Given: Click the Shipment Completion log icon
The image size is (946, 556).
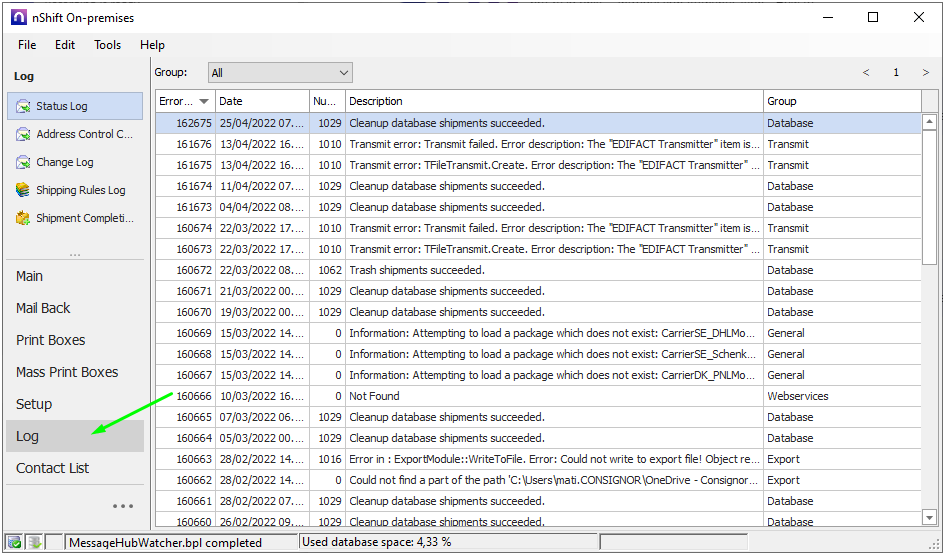Looking at the screenshot, I should [x=23, y=218].
